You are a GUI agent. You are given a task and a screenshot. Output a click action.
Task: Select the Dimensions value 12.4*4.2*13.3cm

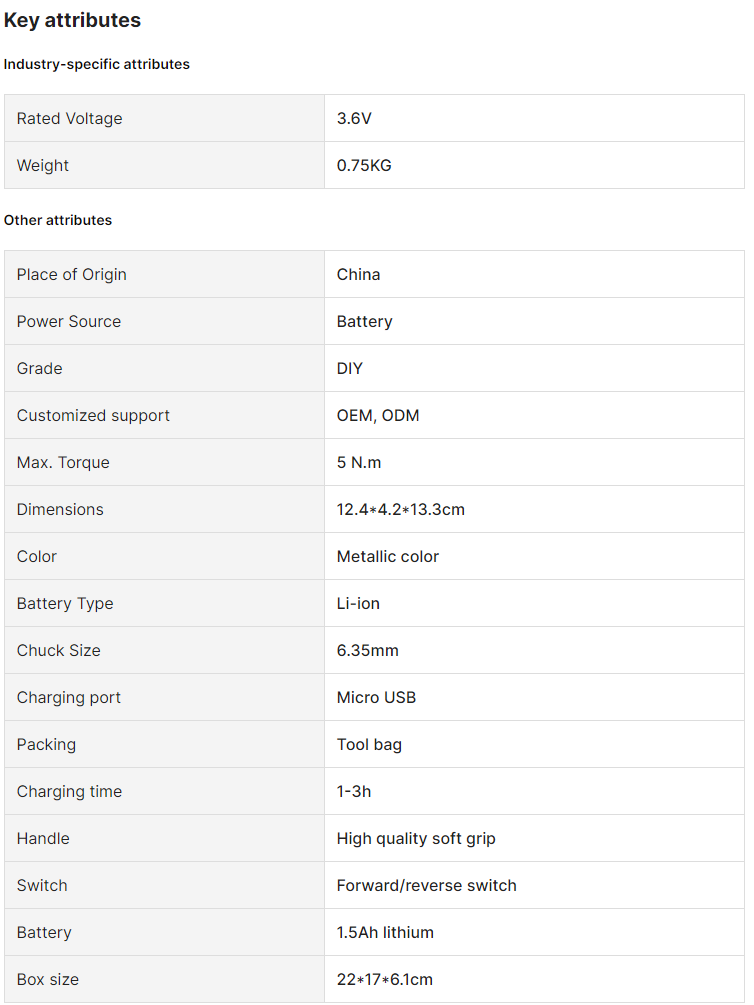(400, 509)
